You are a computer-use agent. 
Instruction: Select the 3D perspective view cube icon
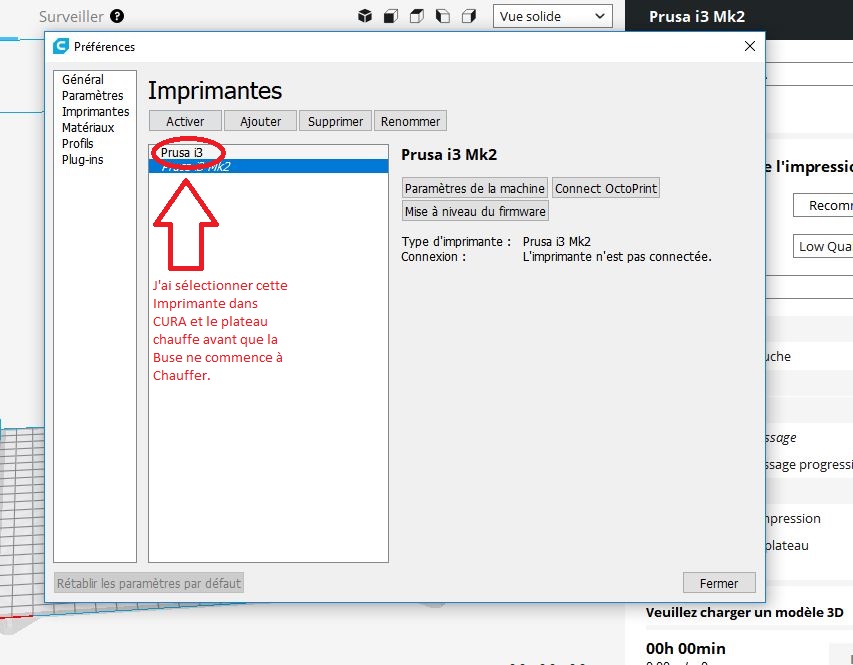pos(365,16)
